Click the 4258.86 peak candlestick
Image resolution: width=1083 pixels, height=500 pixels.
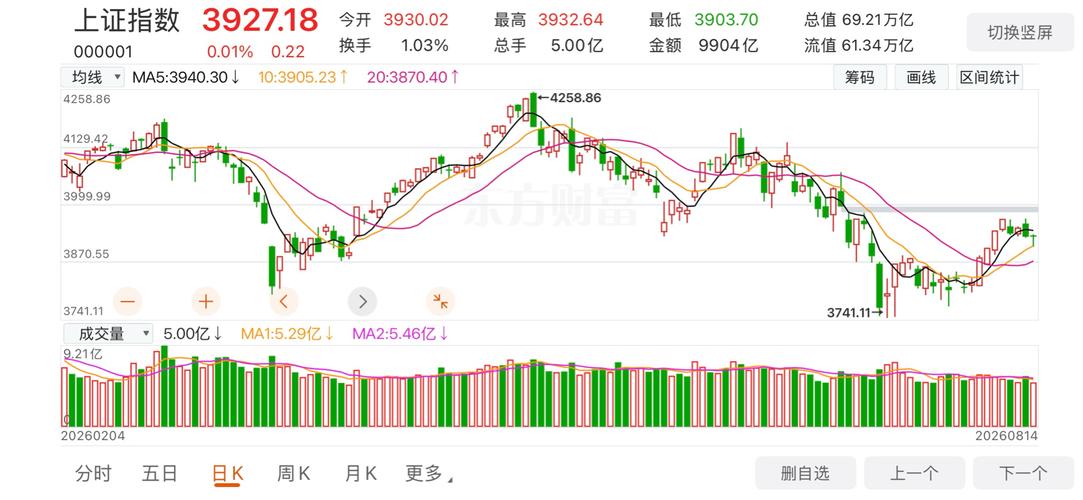tap(533, 110)
